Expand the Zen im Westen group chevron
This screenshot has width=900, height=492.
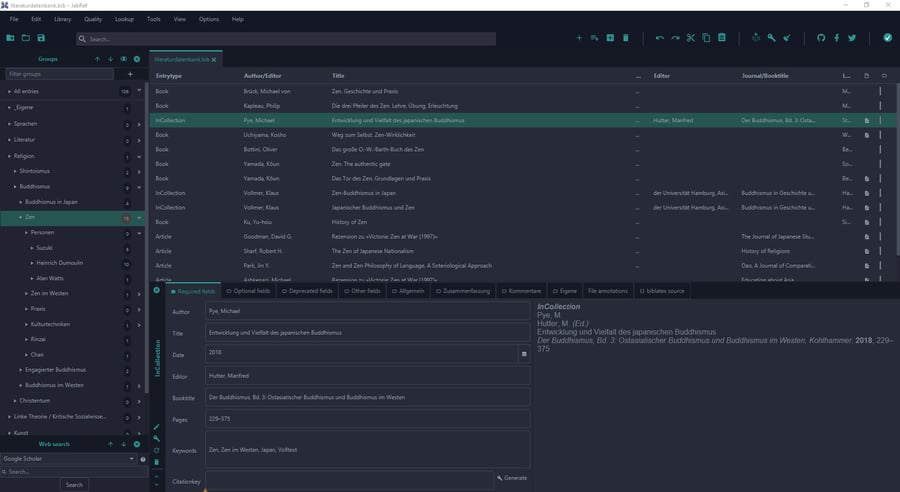tap(139, 294)
